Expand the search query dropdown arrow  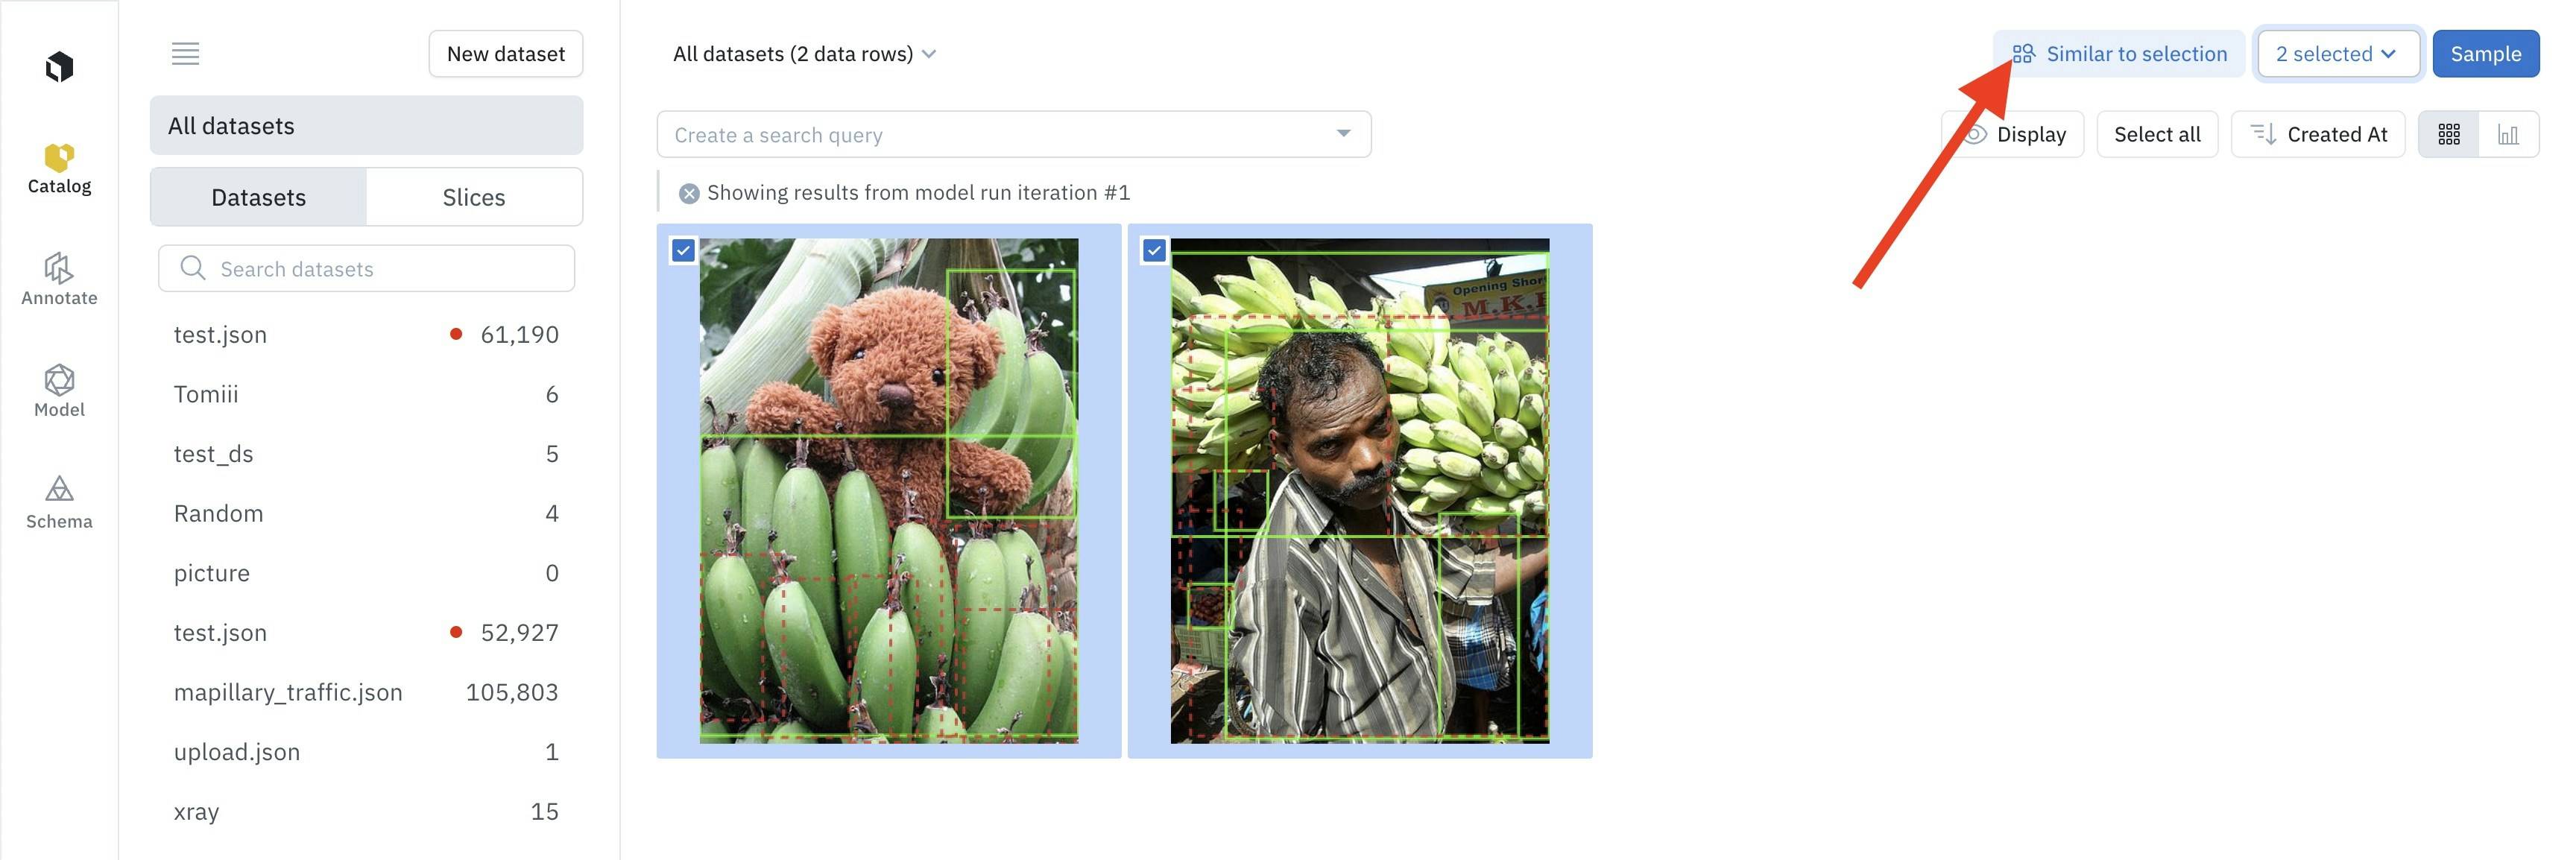coord(1343,134)
